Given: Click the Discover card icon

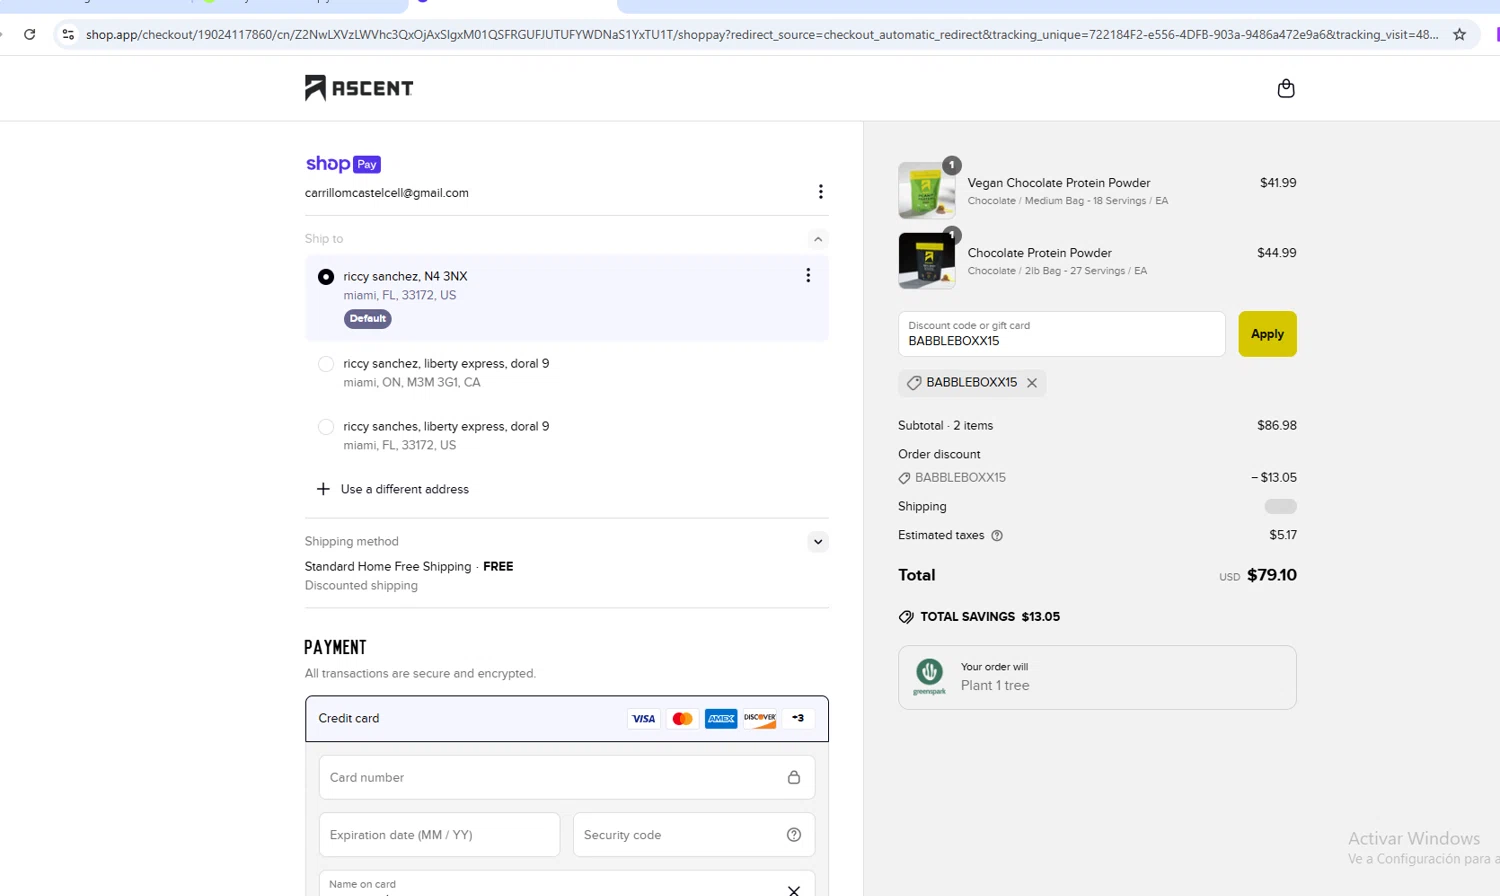Looking at the screenshot, I should pyautogui.click(x=759, y=718).
